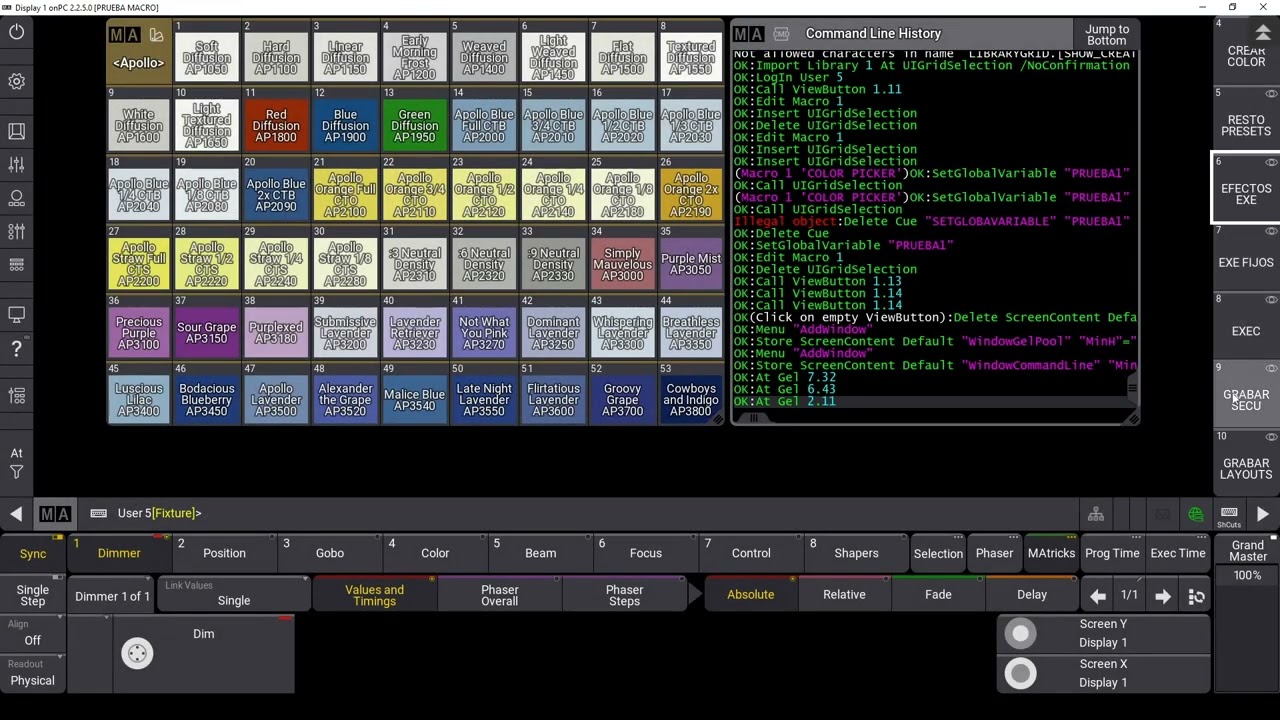Toggle eye icon on EXE FIJOS view button

click(1271, 231)
